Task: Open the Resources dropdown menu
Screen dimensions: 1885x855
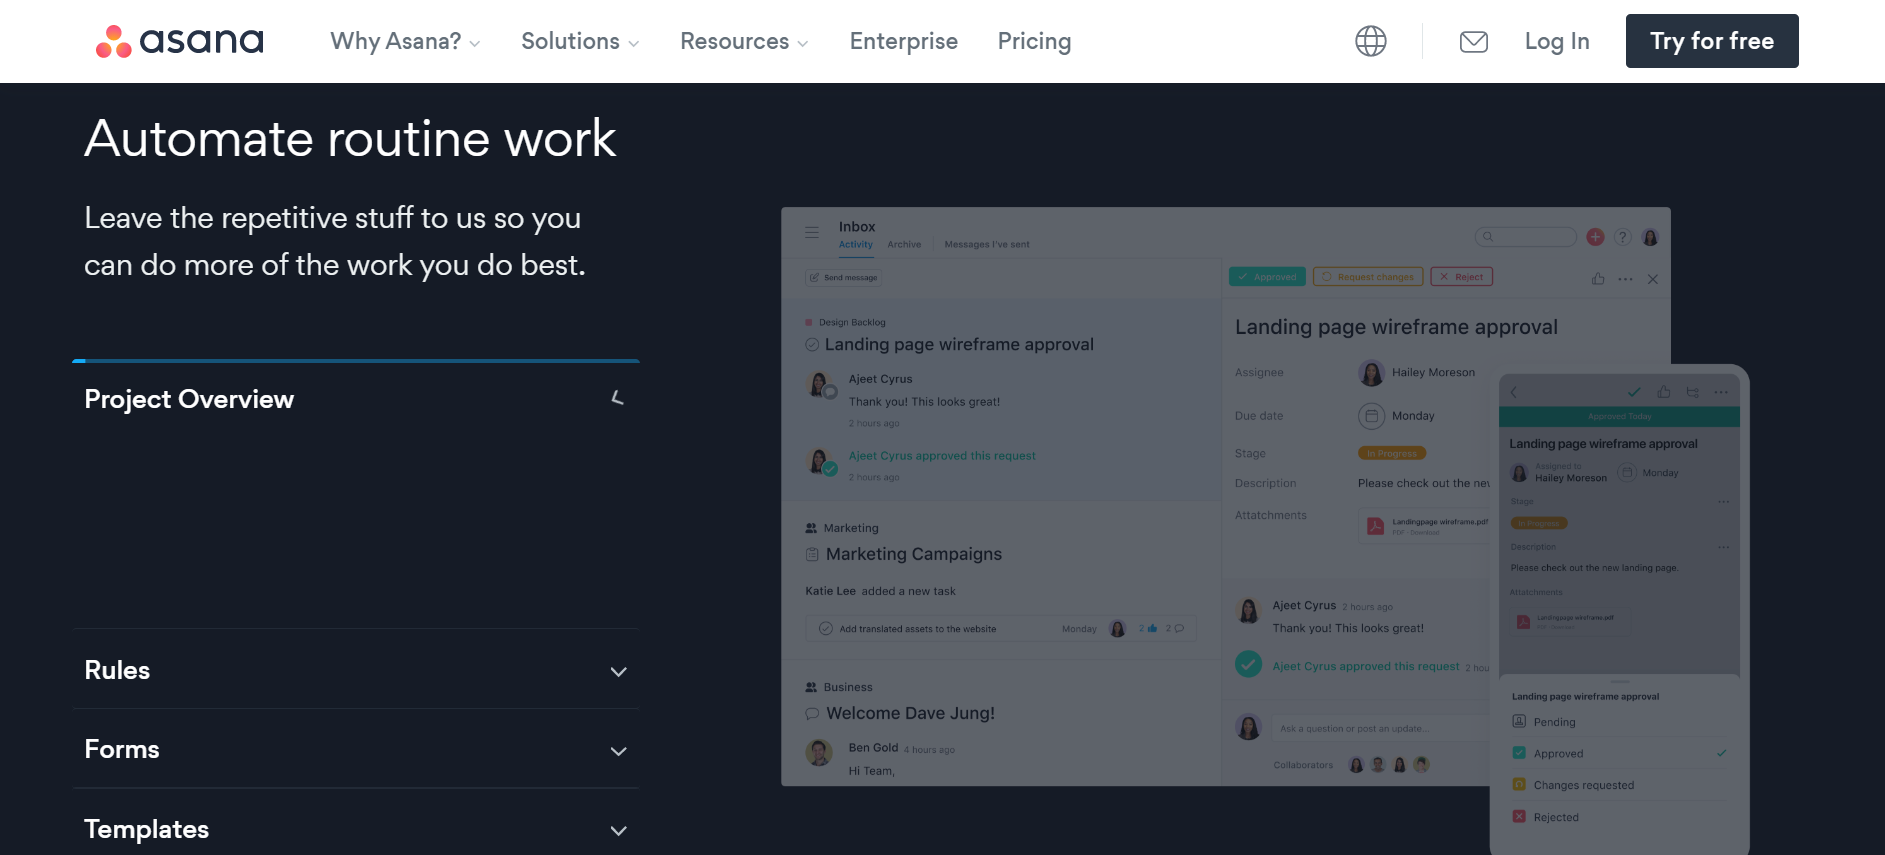Action: click(x=744, y=41)
